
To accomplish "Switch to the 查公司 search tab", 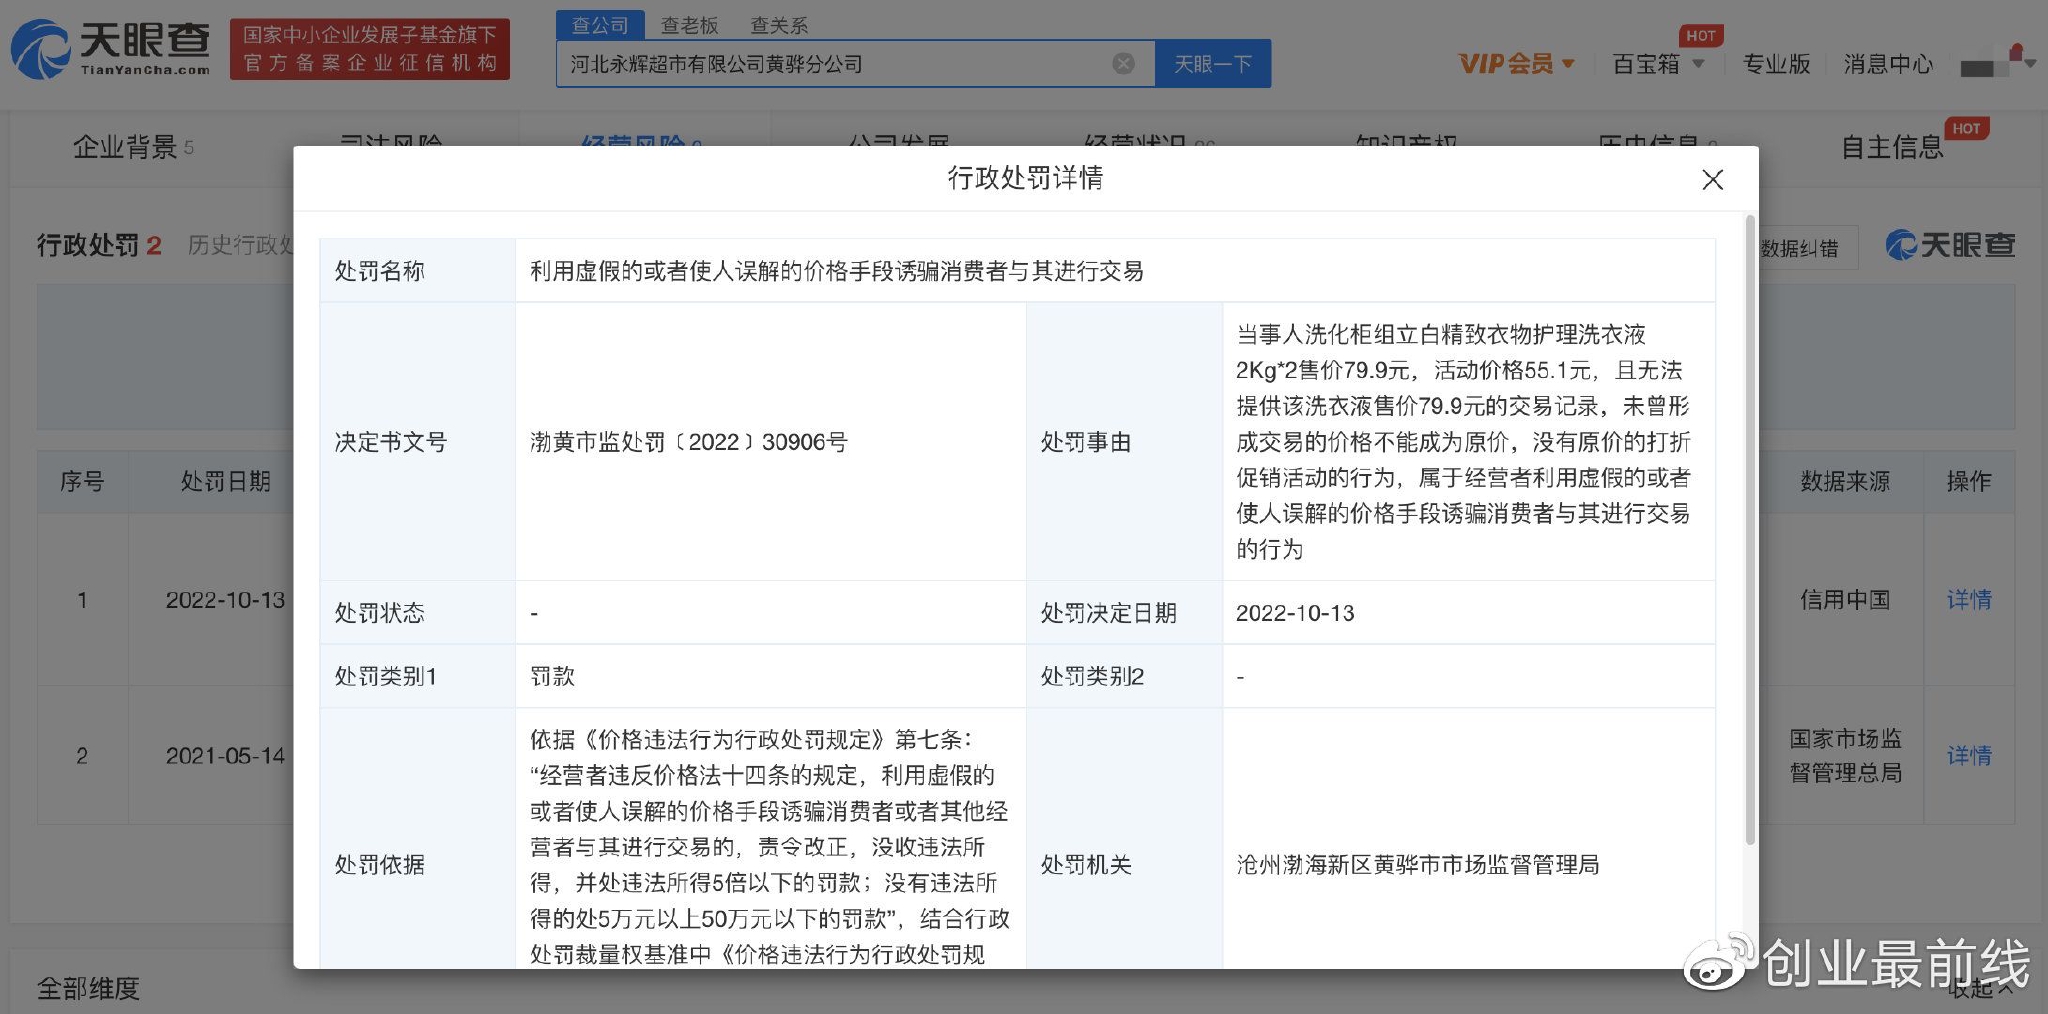I will point(600,25).
